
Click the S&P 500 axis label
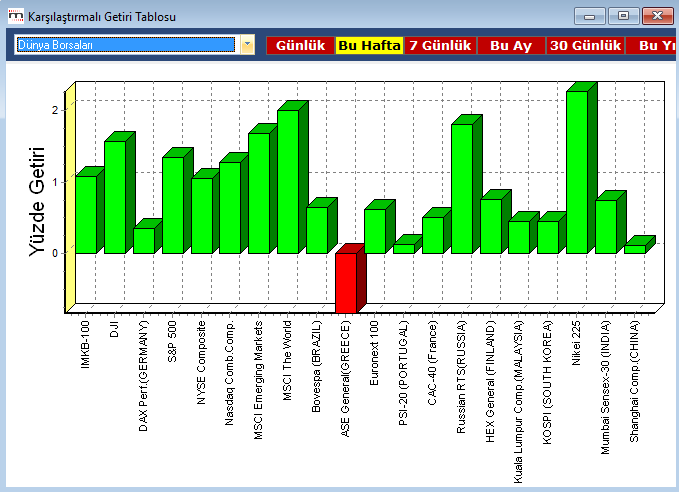(x=172, y=341)
